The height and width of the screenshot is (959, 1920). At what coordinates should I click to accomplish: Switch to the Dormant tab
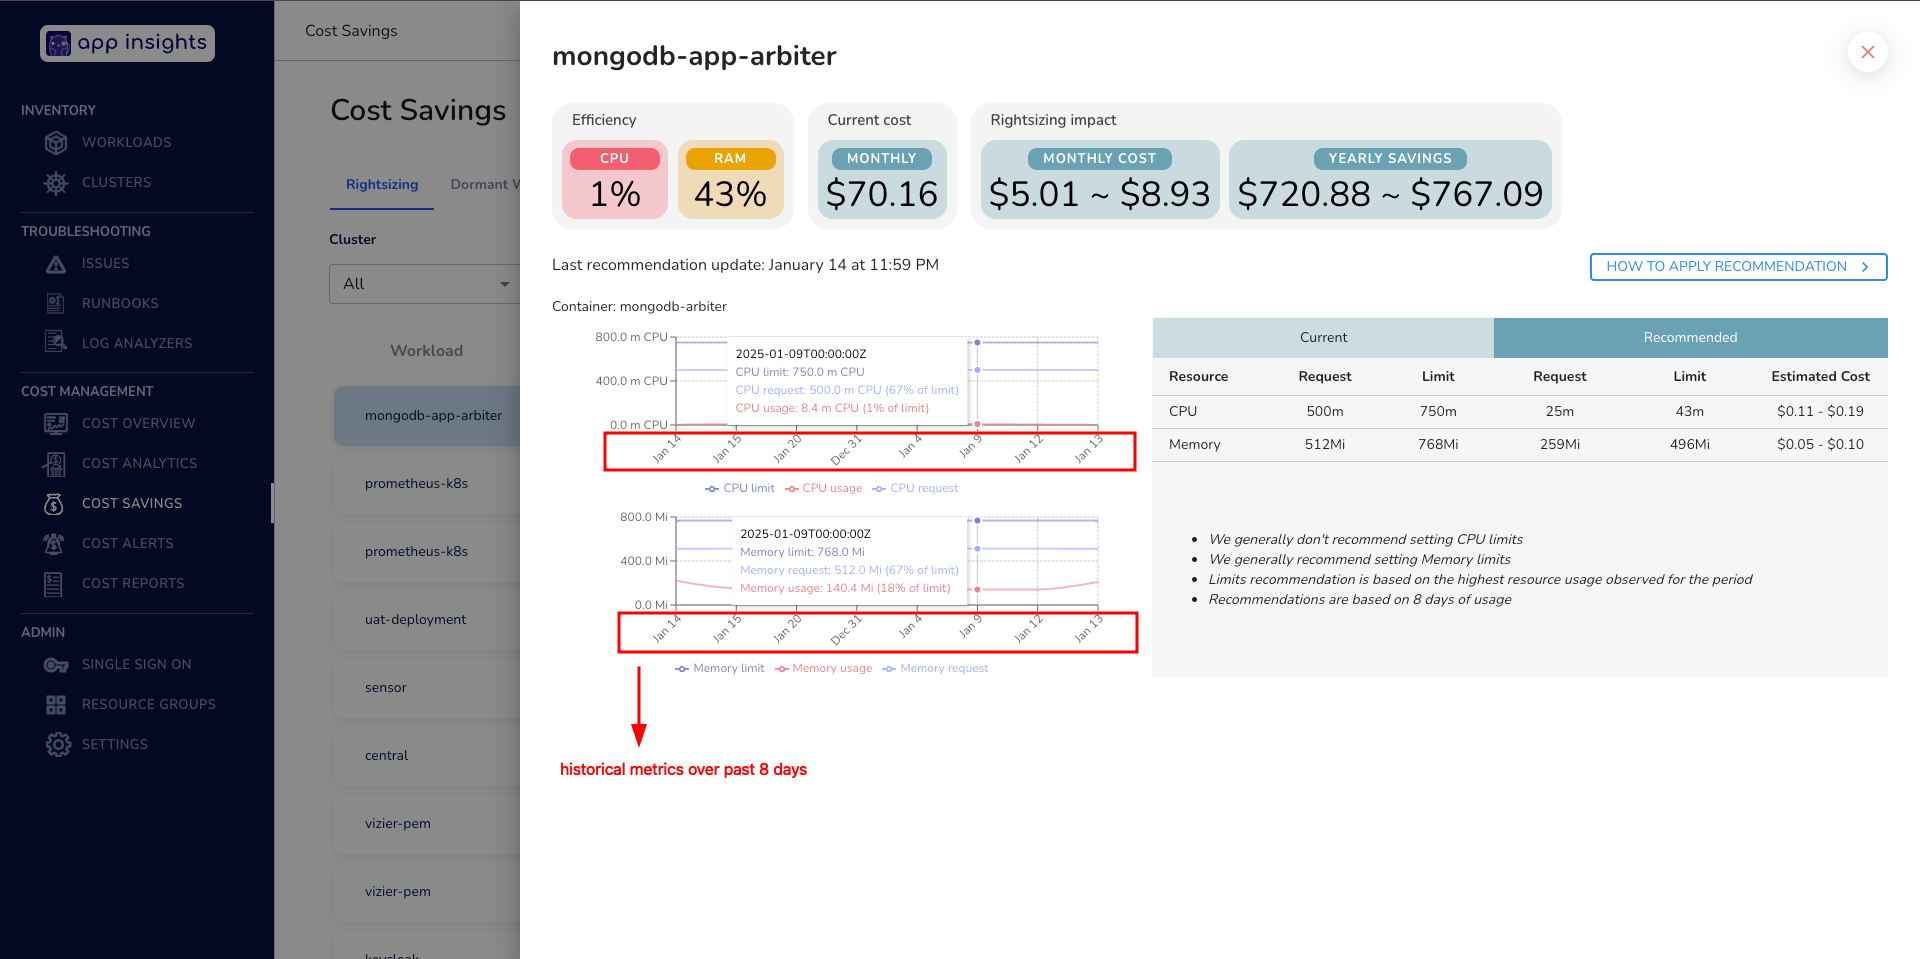tap(485, 185)
